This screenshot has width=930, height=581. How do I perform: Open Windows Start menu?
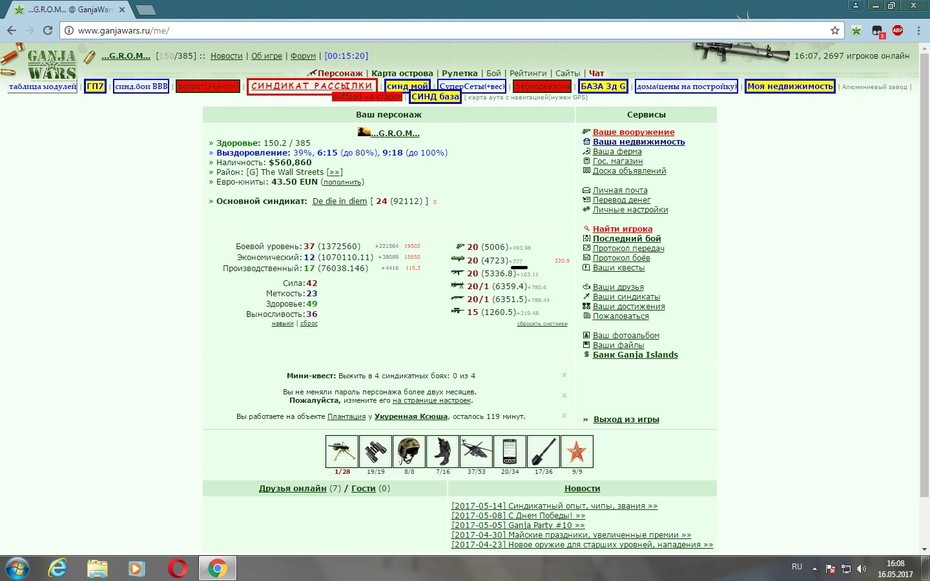tap(17, 568)
